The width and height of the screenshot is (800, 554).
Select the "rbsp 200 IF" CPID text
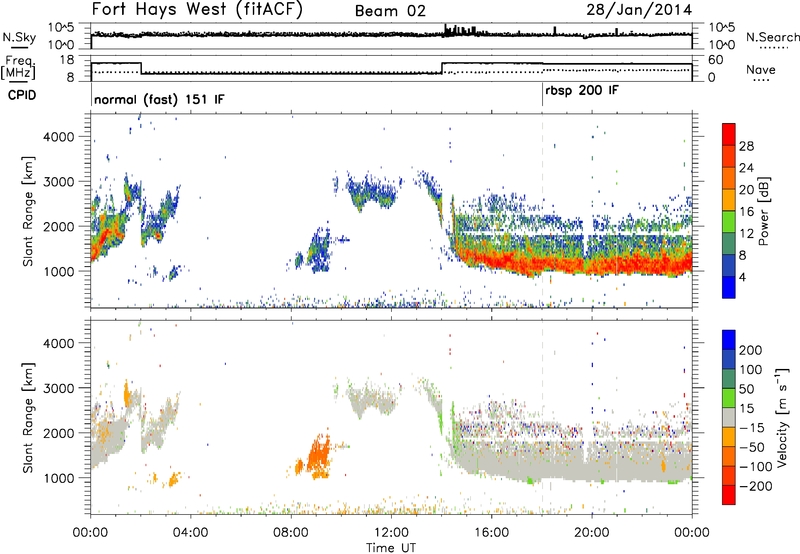coord(582,91)
